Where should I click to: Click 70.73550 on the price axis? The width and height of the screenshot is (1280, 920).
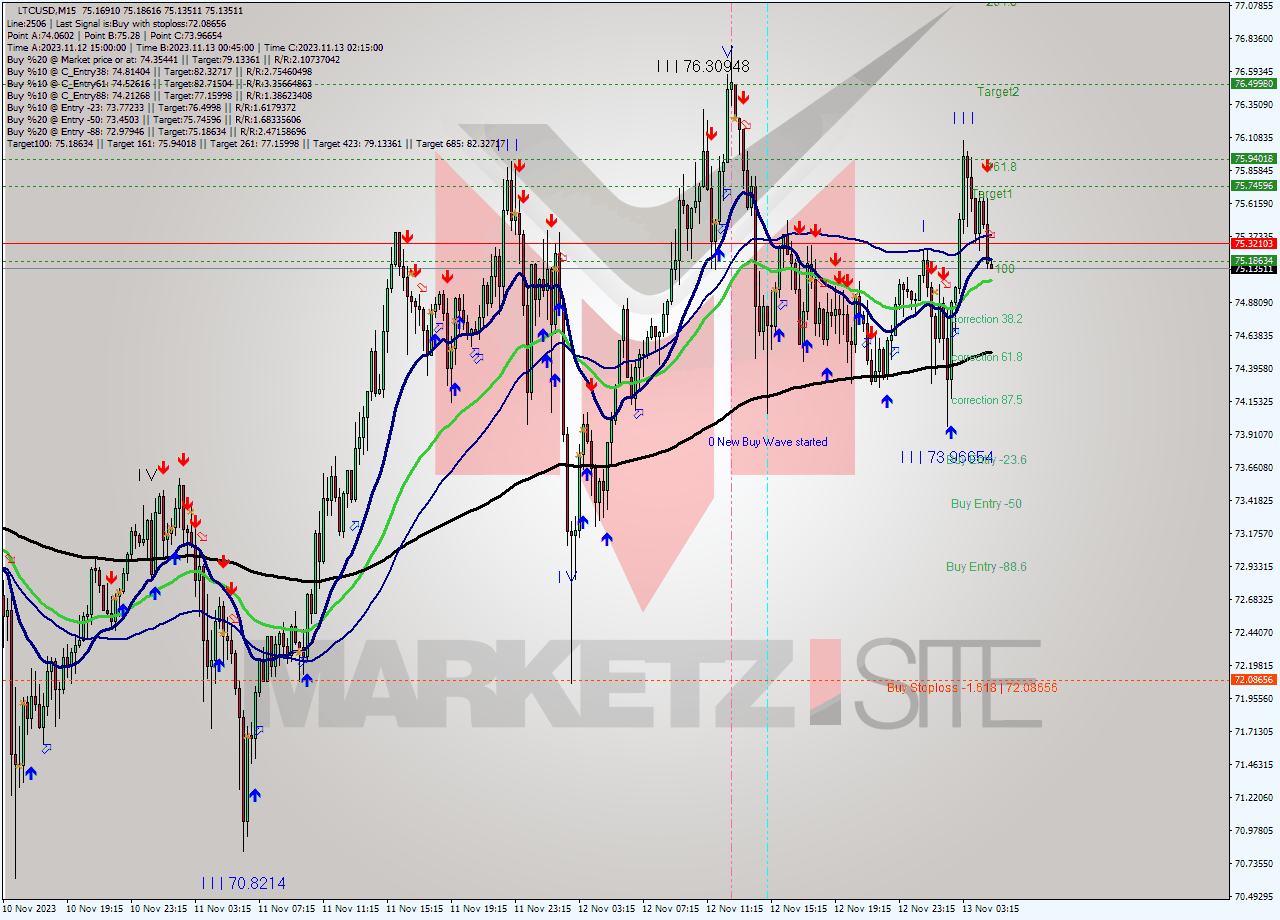(x=1254, y=864)
